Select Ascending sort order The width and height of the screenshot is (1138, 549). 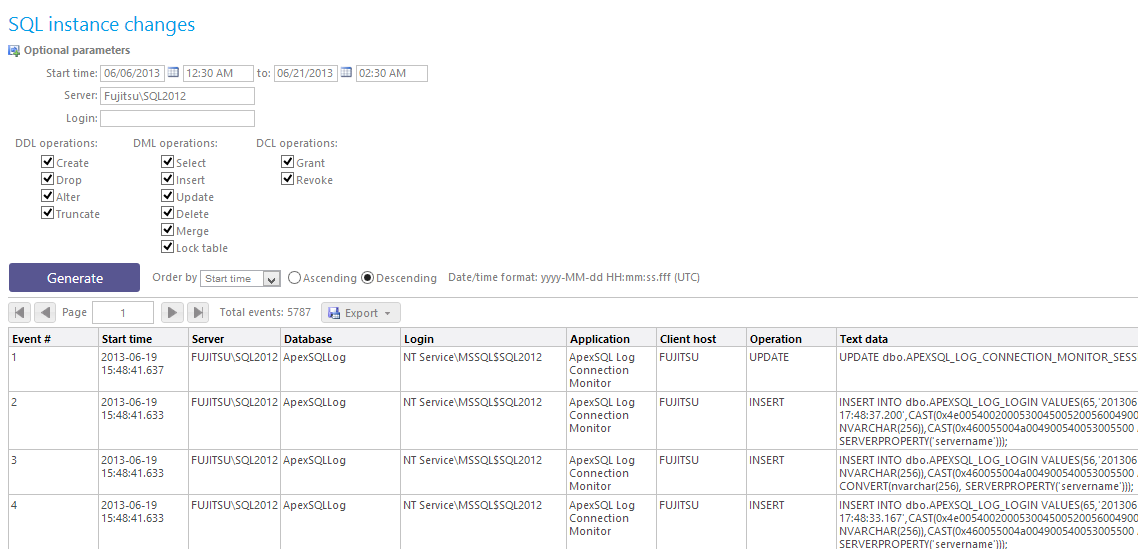click(295, 277)
